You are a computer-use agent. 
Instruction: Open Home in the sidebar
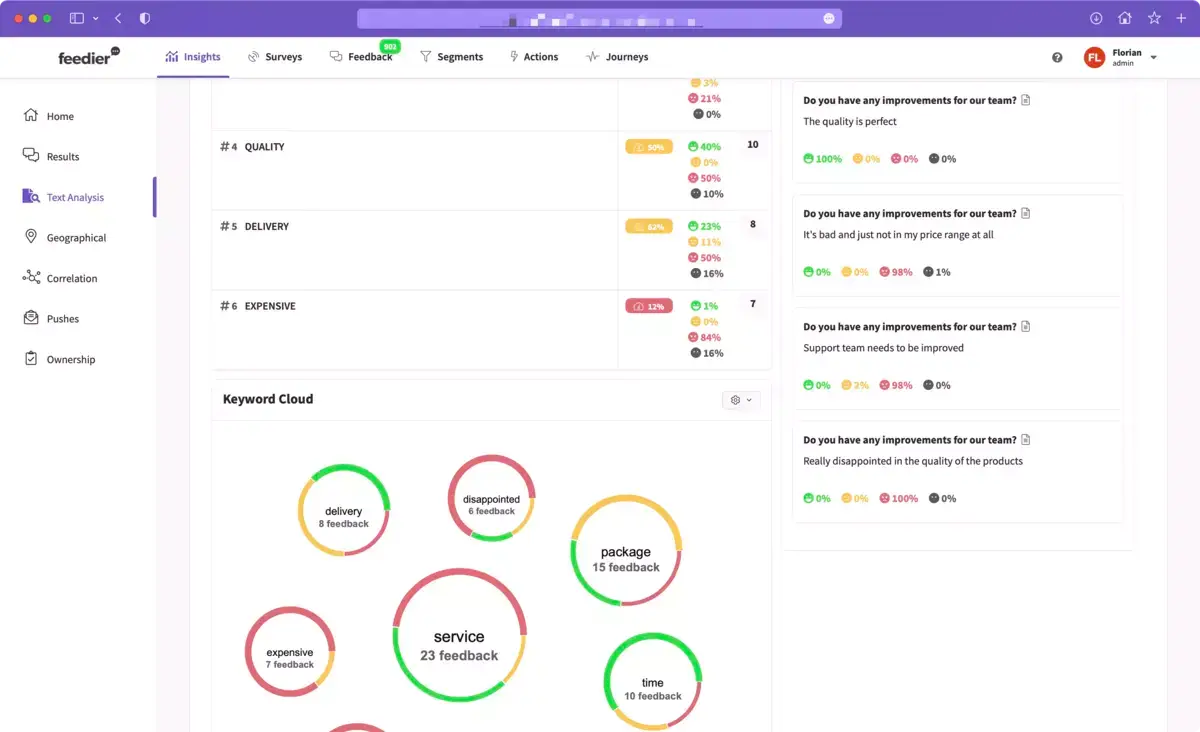tap(60, 116)
